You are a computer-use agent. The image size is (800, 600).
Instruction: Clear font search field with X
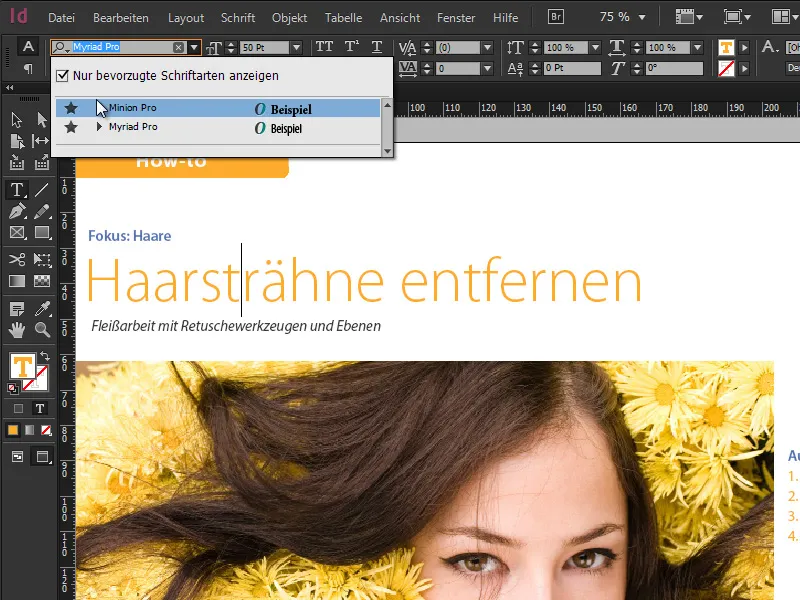(x=179, y=47)
